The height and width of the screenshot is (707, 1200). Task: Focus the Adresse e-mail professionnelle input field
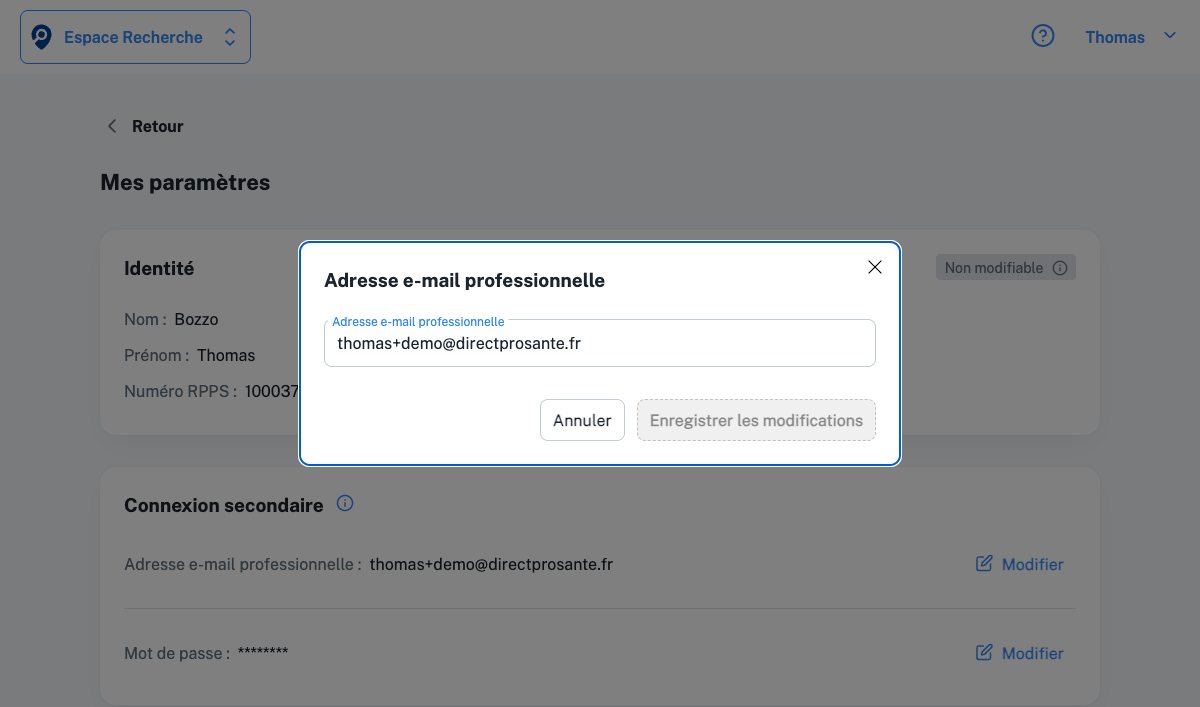(x=600, y=344)
